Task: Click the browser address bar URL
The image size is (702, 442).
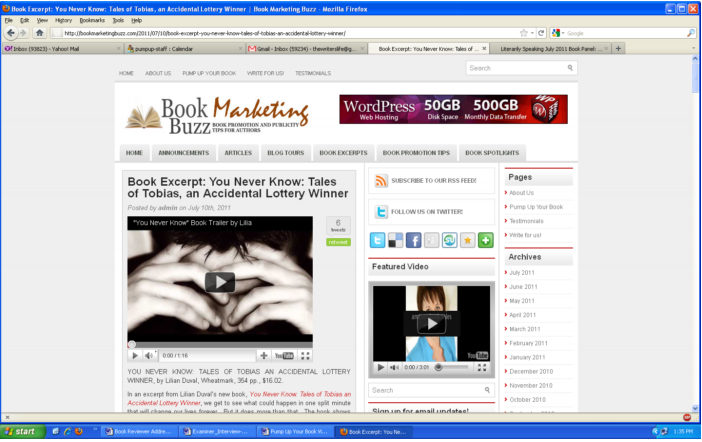Action: tap(205, 33)
